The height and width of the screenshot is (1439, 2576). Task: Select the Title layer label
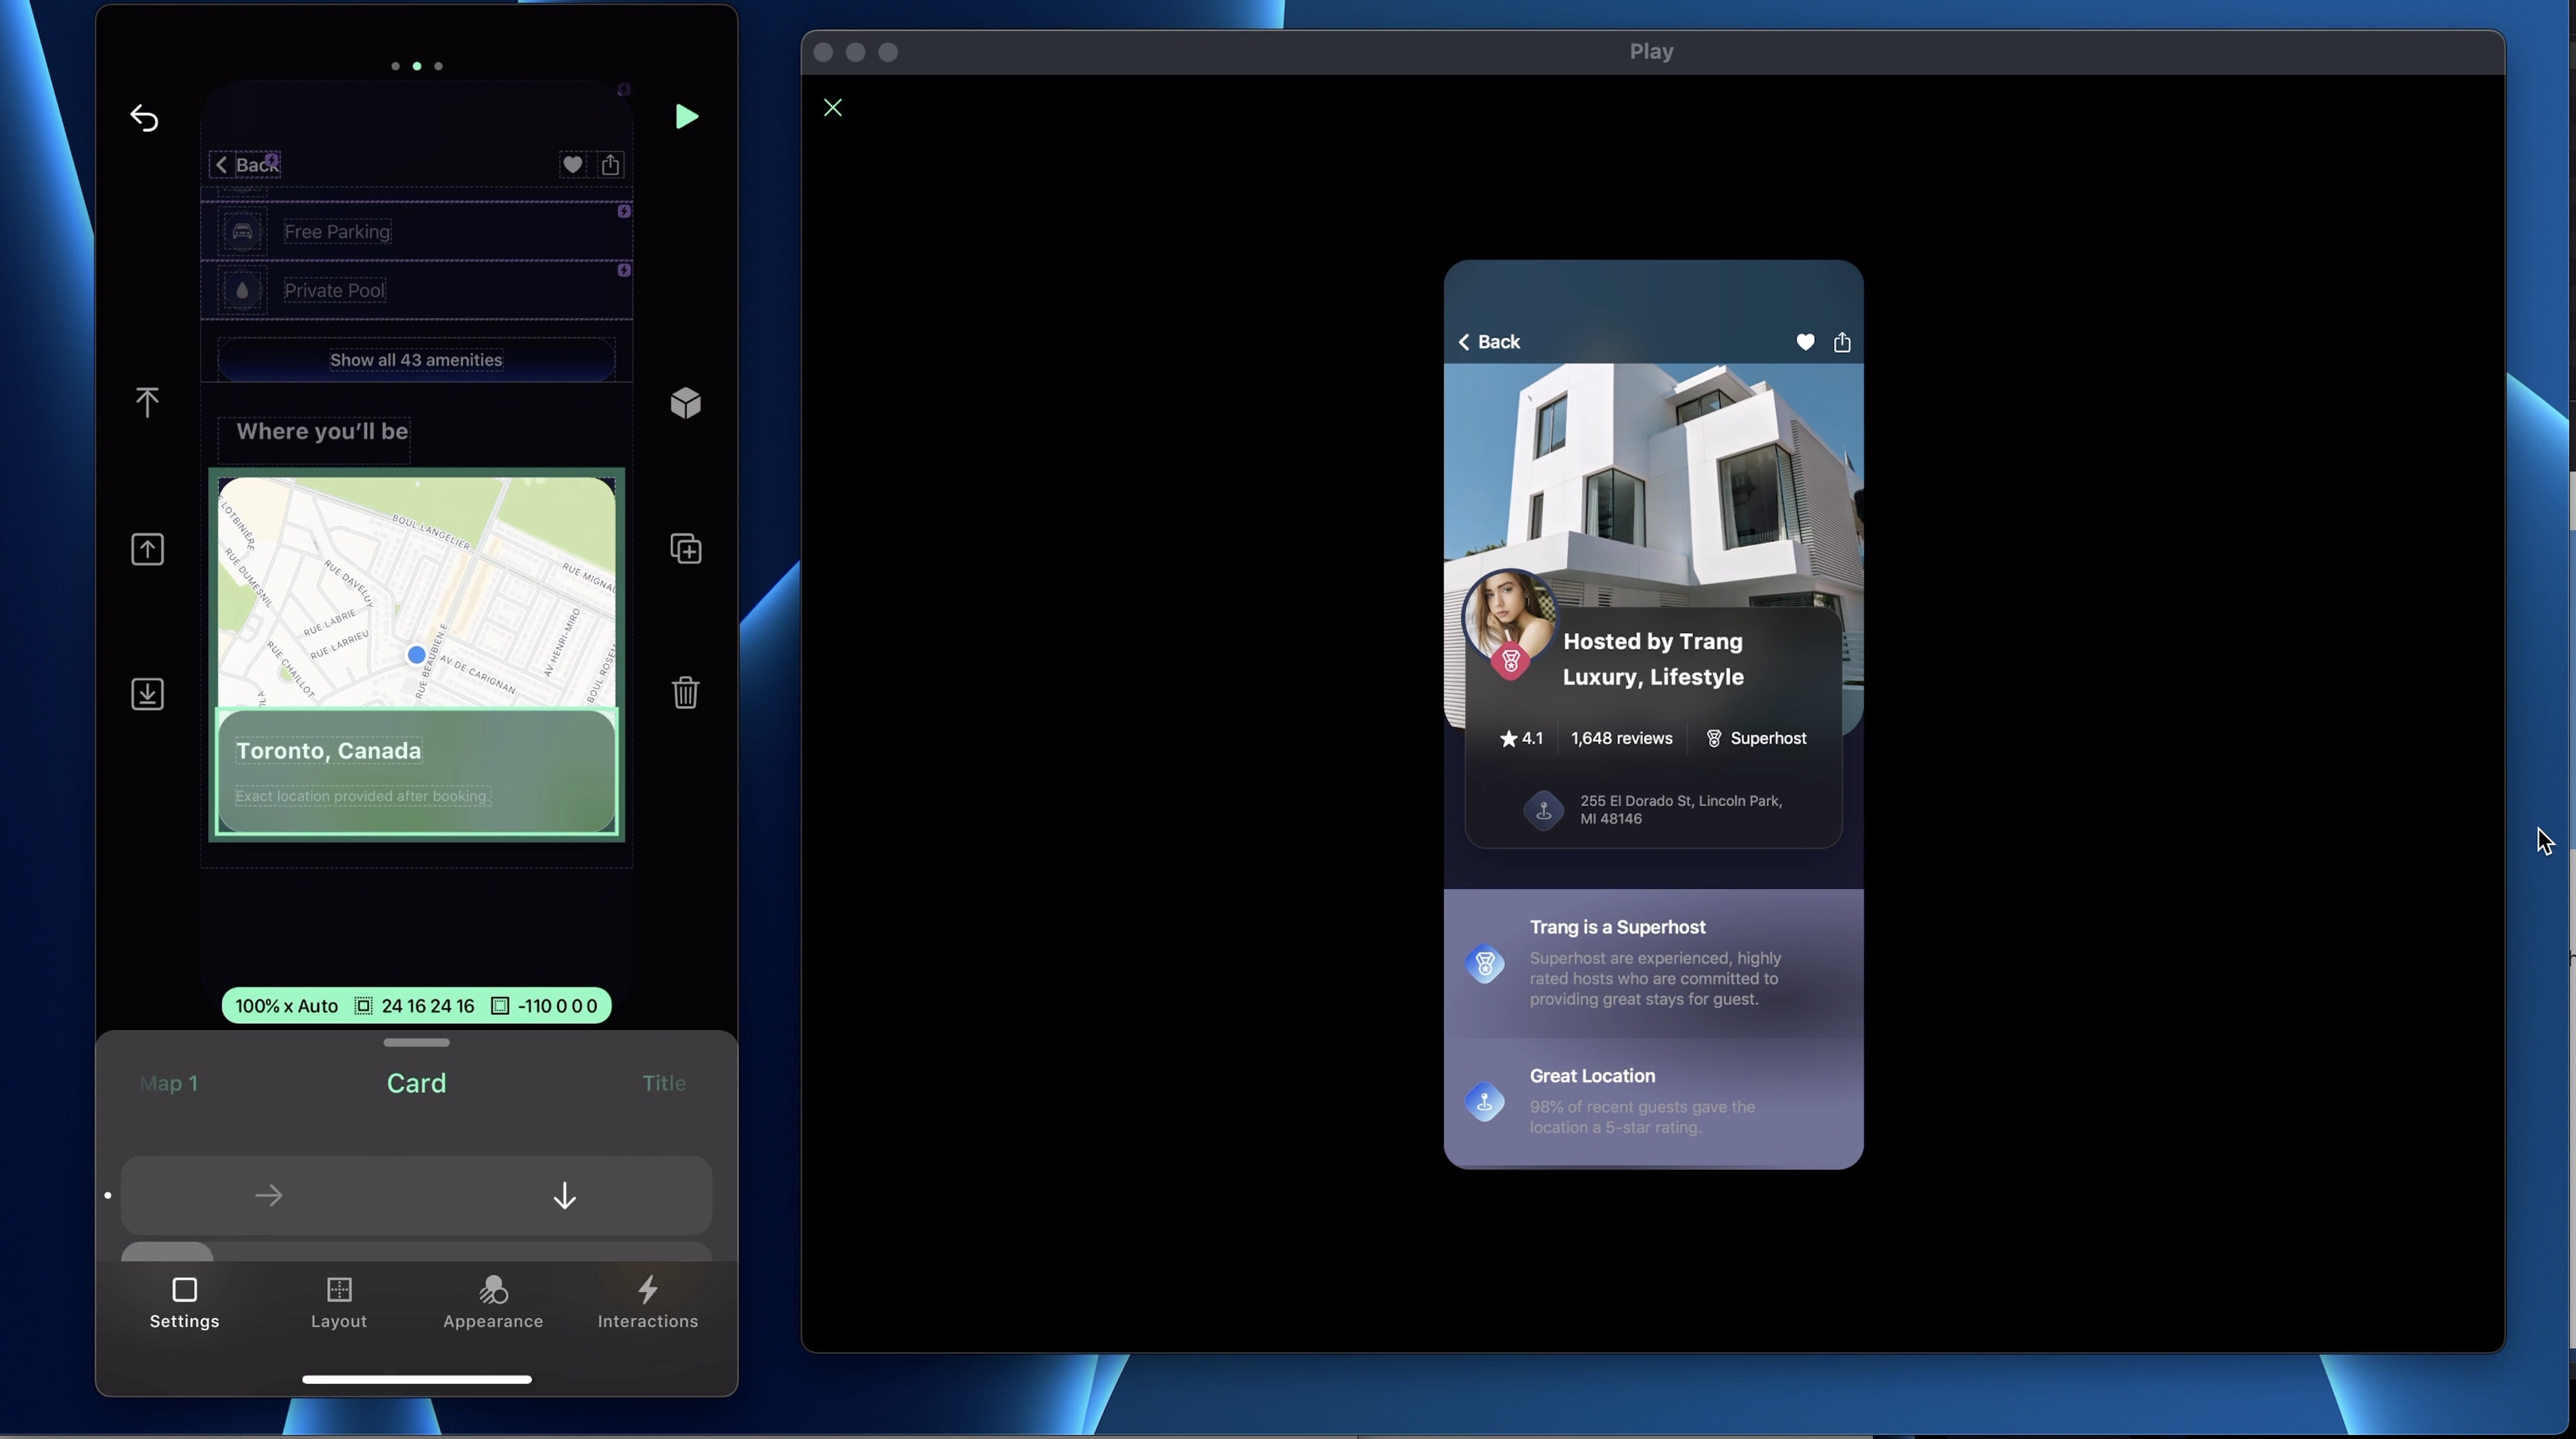click(x=664, y=1083)
